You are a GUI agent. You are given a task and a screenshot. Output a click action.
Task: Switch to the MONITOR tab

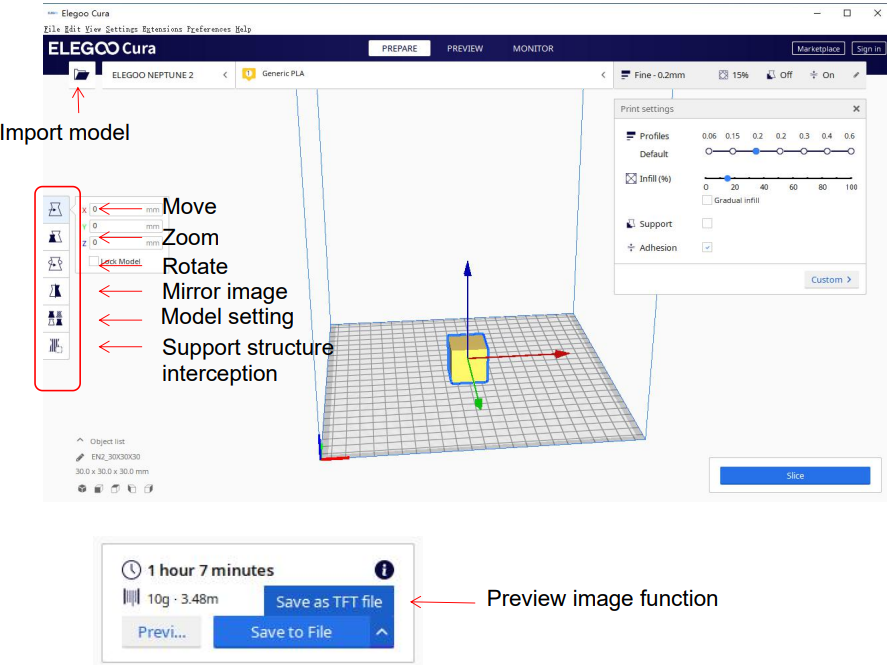click(533, 49)
